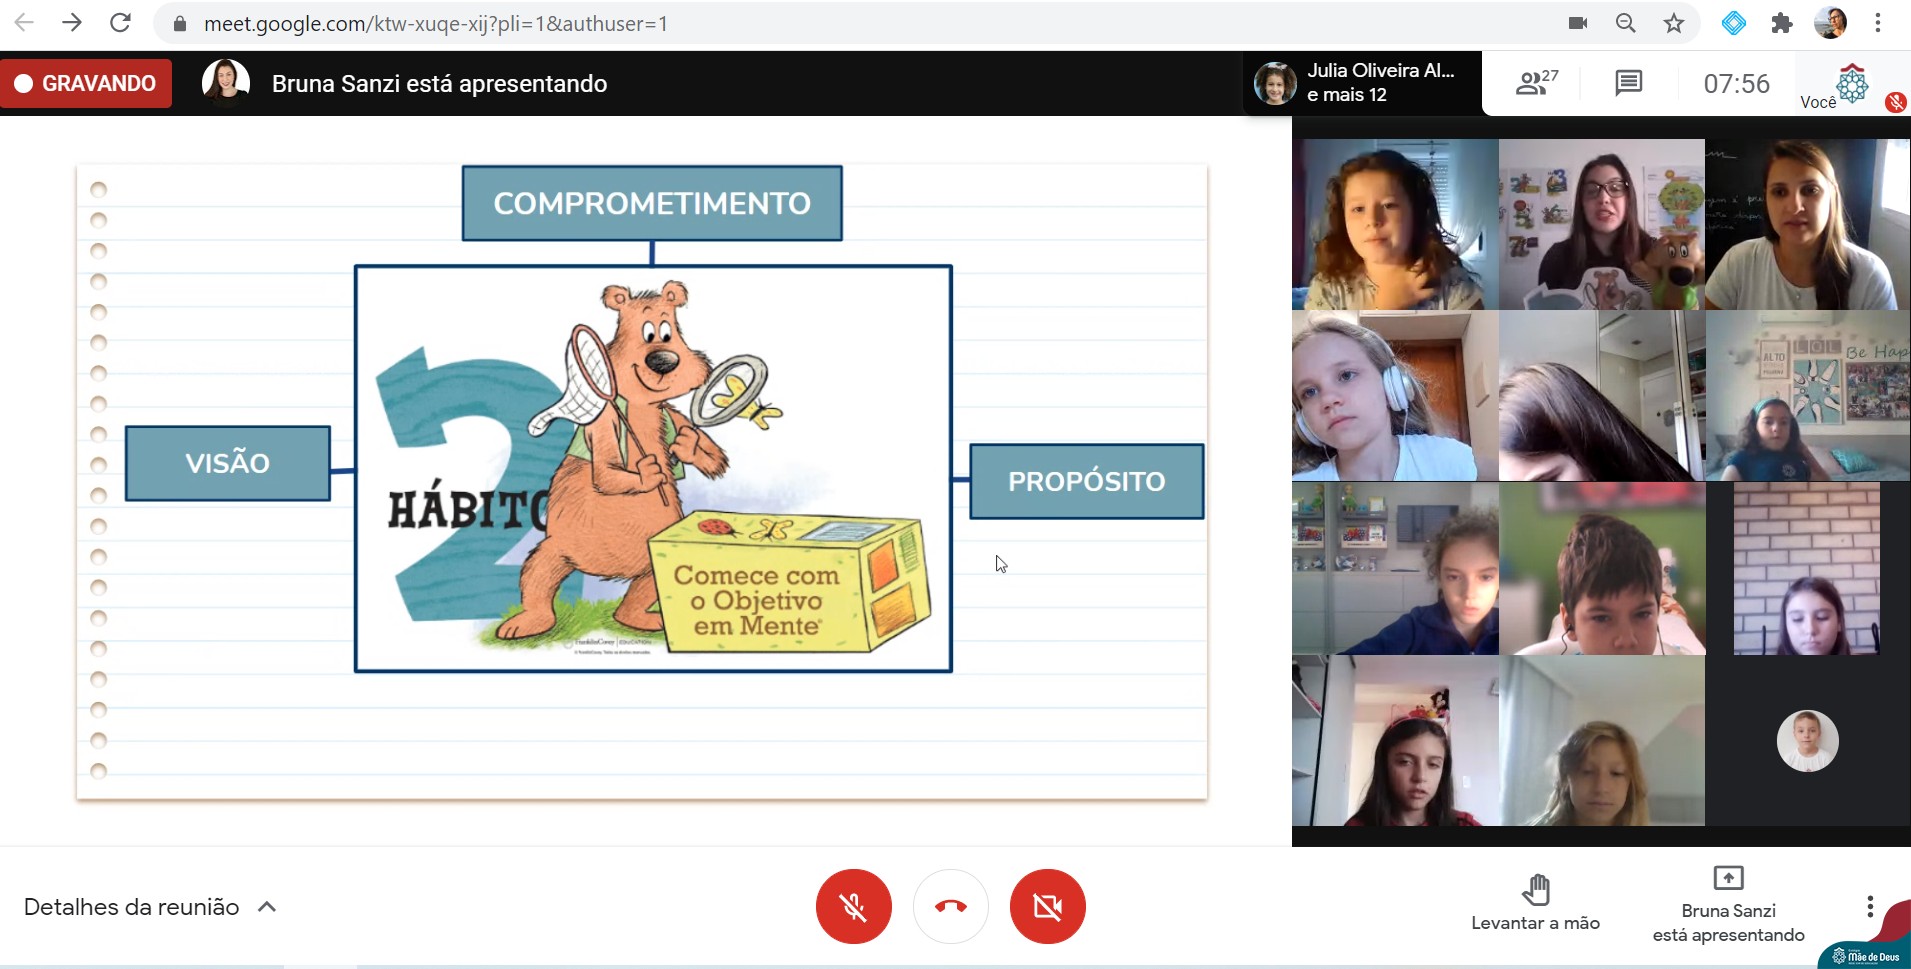Click the browser zoom magnifier icon
This screenshot has height=969, width=1911.
pyautogui.click(x=1625, y=23)
